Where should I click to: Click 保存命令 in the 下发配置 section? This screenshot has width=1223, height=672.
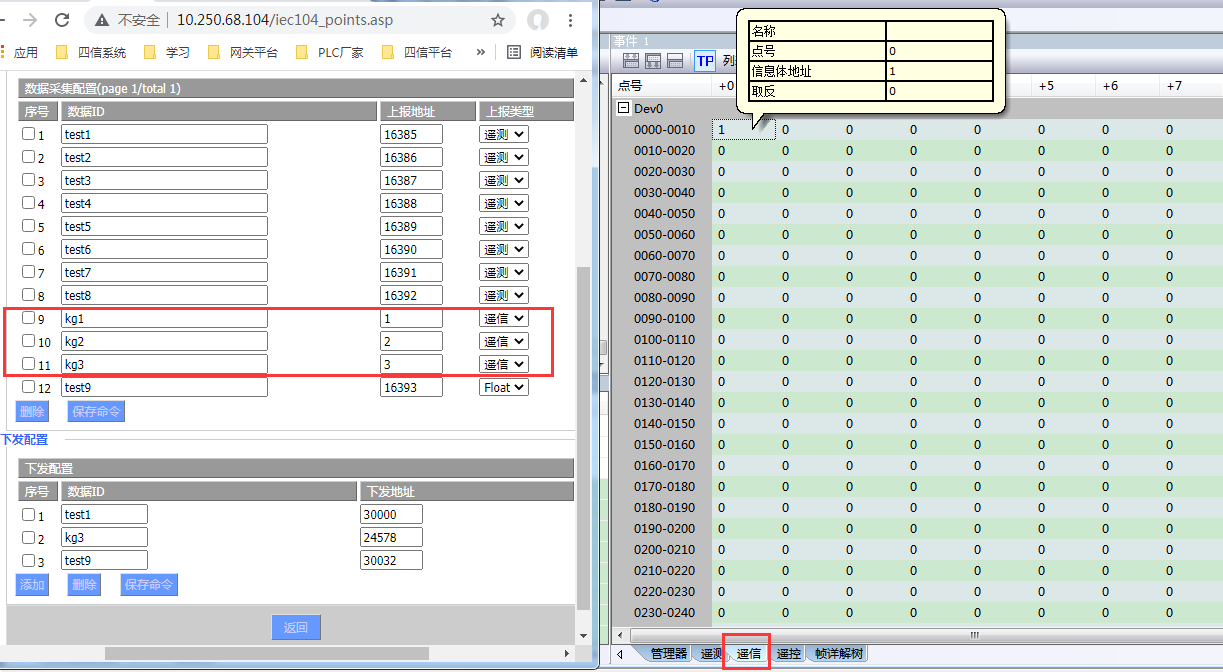149,585
